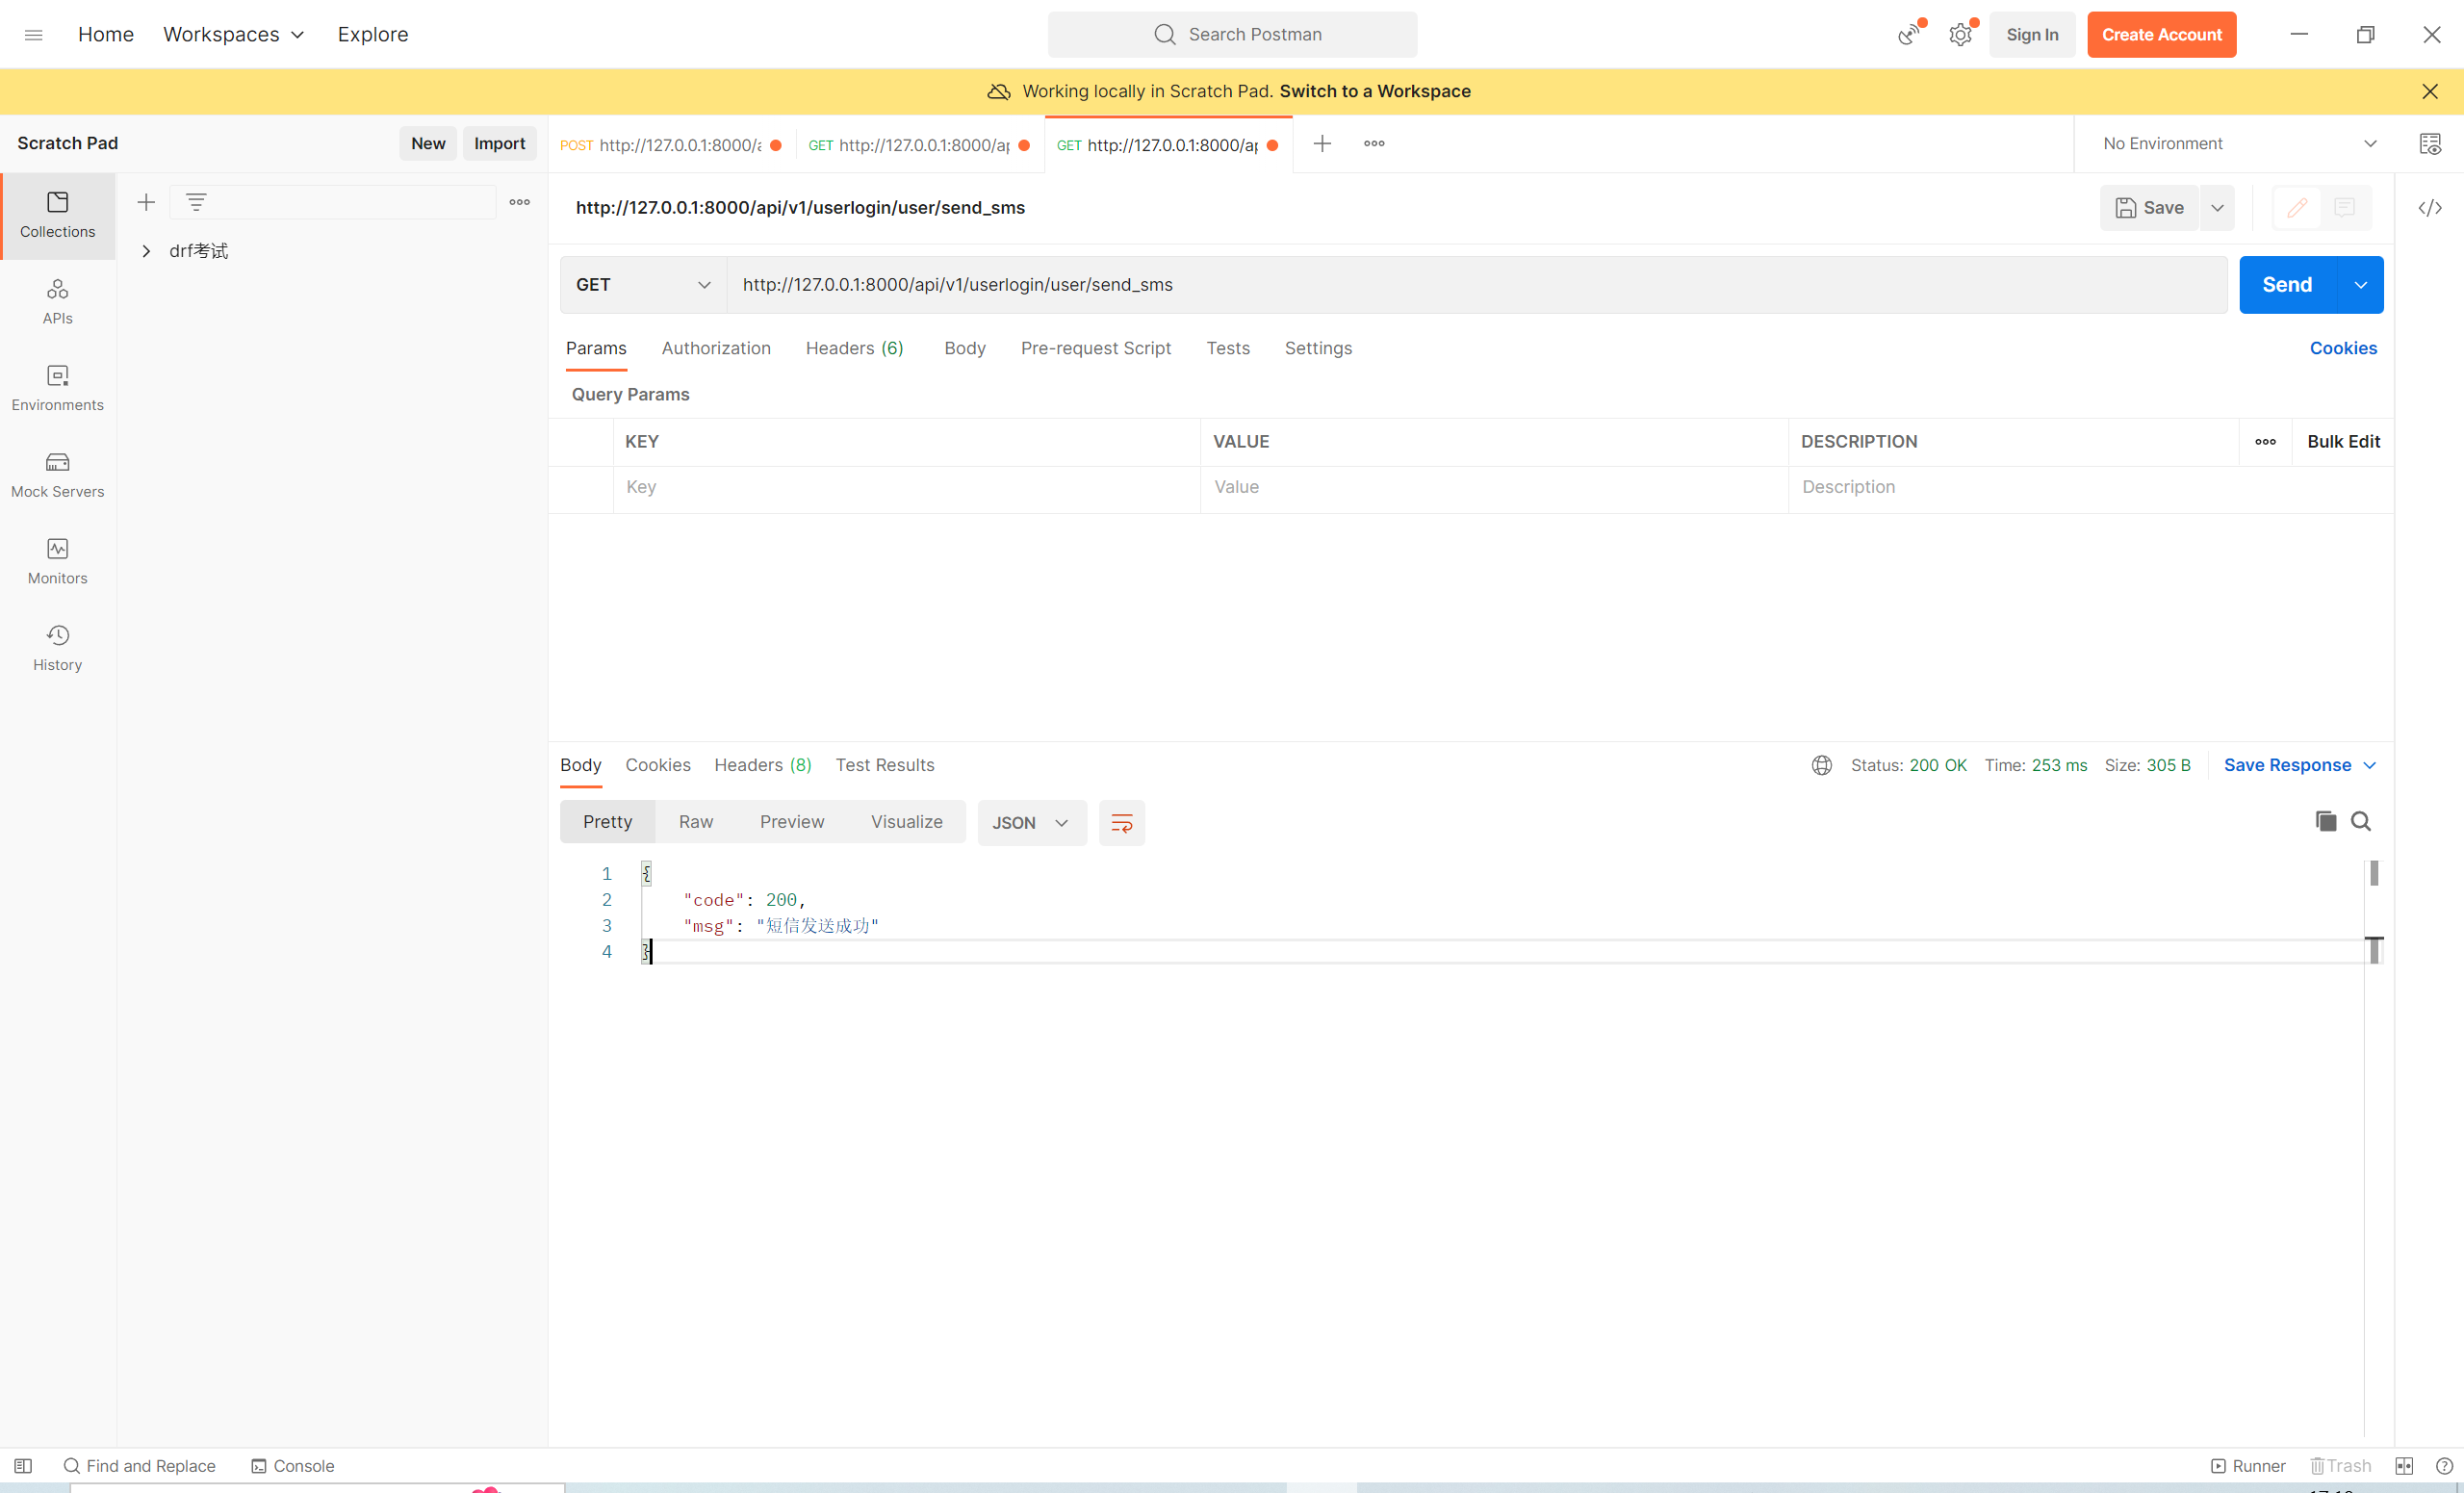Switch to the Raw response view
Image resolution: width=2464 pixels, height=1493 pixels.
click(x=695, y=822)
